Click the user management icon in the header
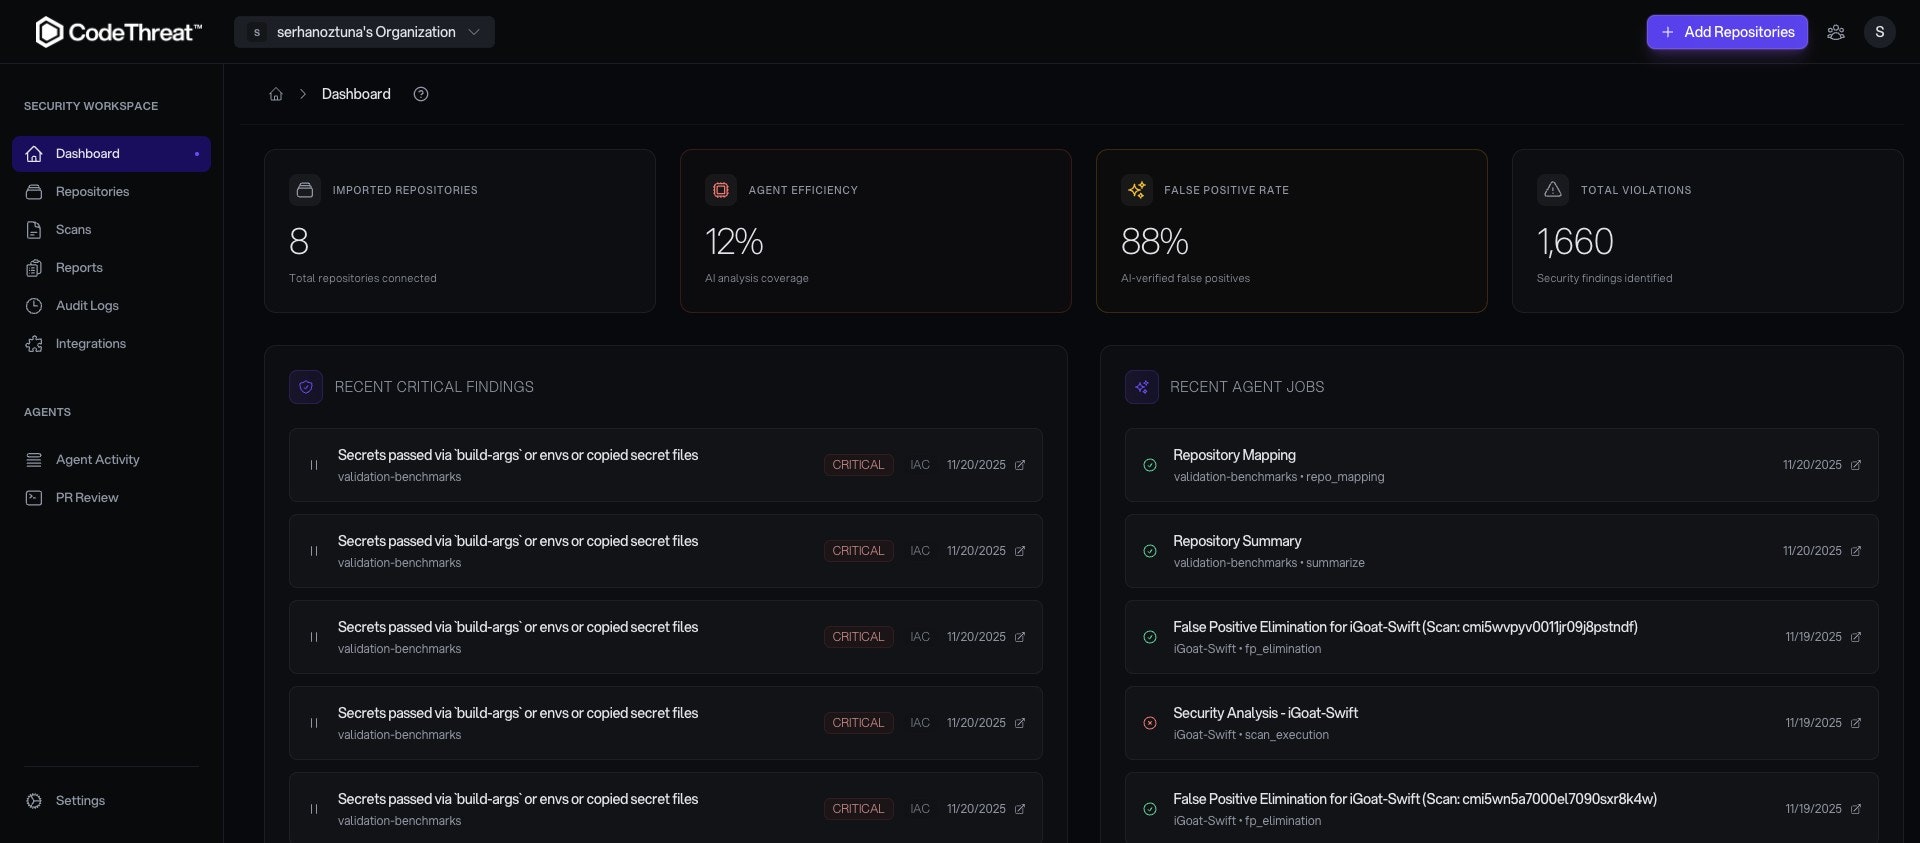Image resolution: width=1920 pixels, height=843 pixels. click(x=1836, y=31)
